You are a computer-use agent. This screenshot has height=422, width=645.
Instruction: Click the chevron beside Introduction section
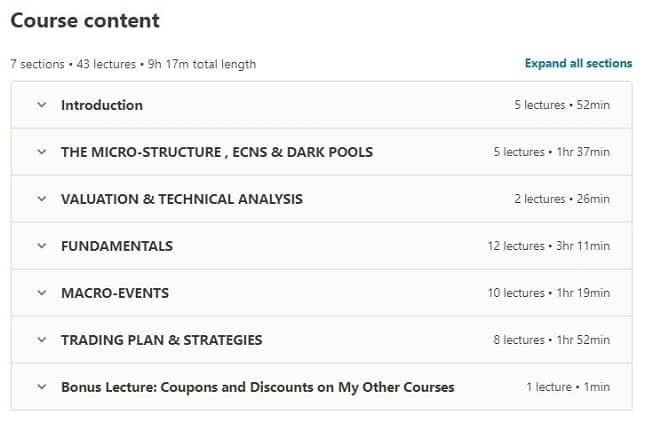tap(41, 105)
